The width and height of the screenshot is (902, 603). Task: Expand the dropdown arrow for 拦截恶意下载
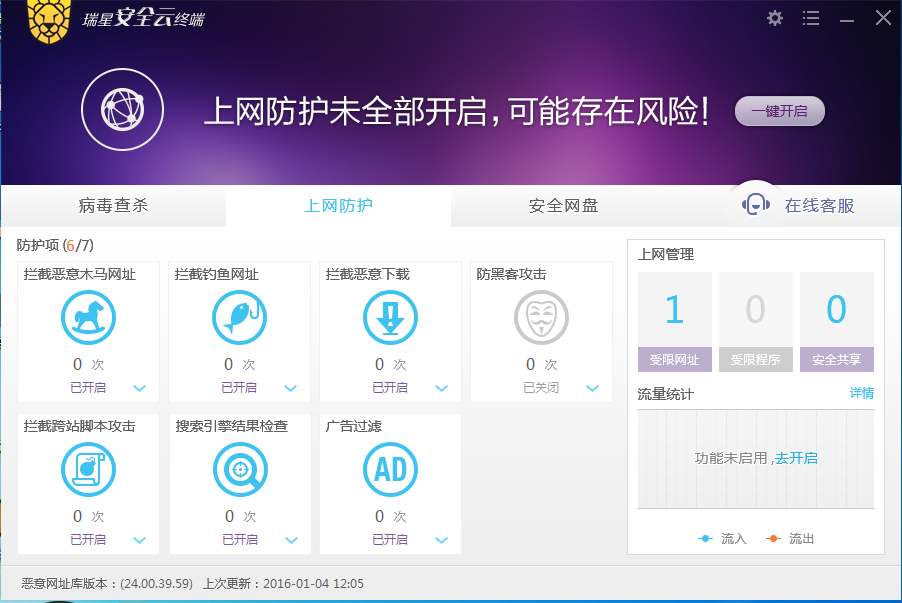[x=441, y=388]
